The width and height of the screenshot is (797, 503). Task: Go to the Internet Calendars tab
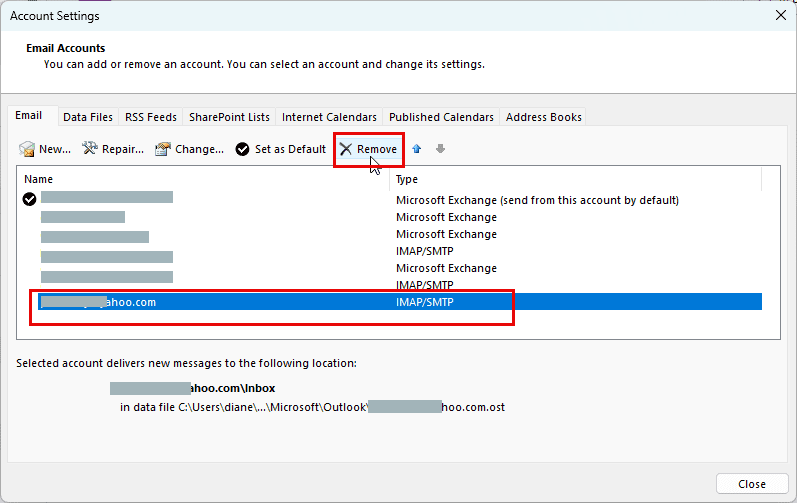click(x=329, y=117)
